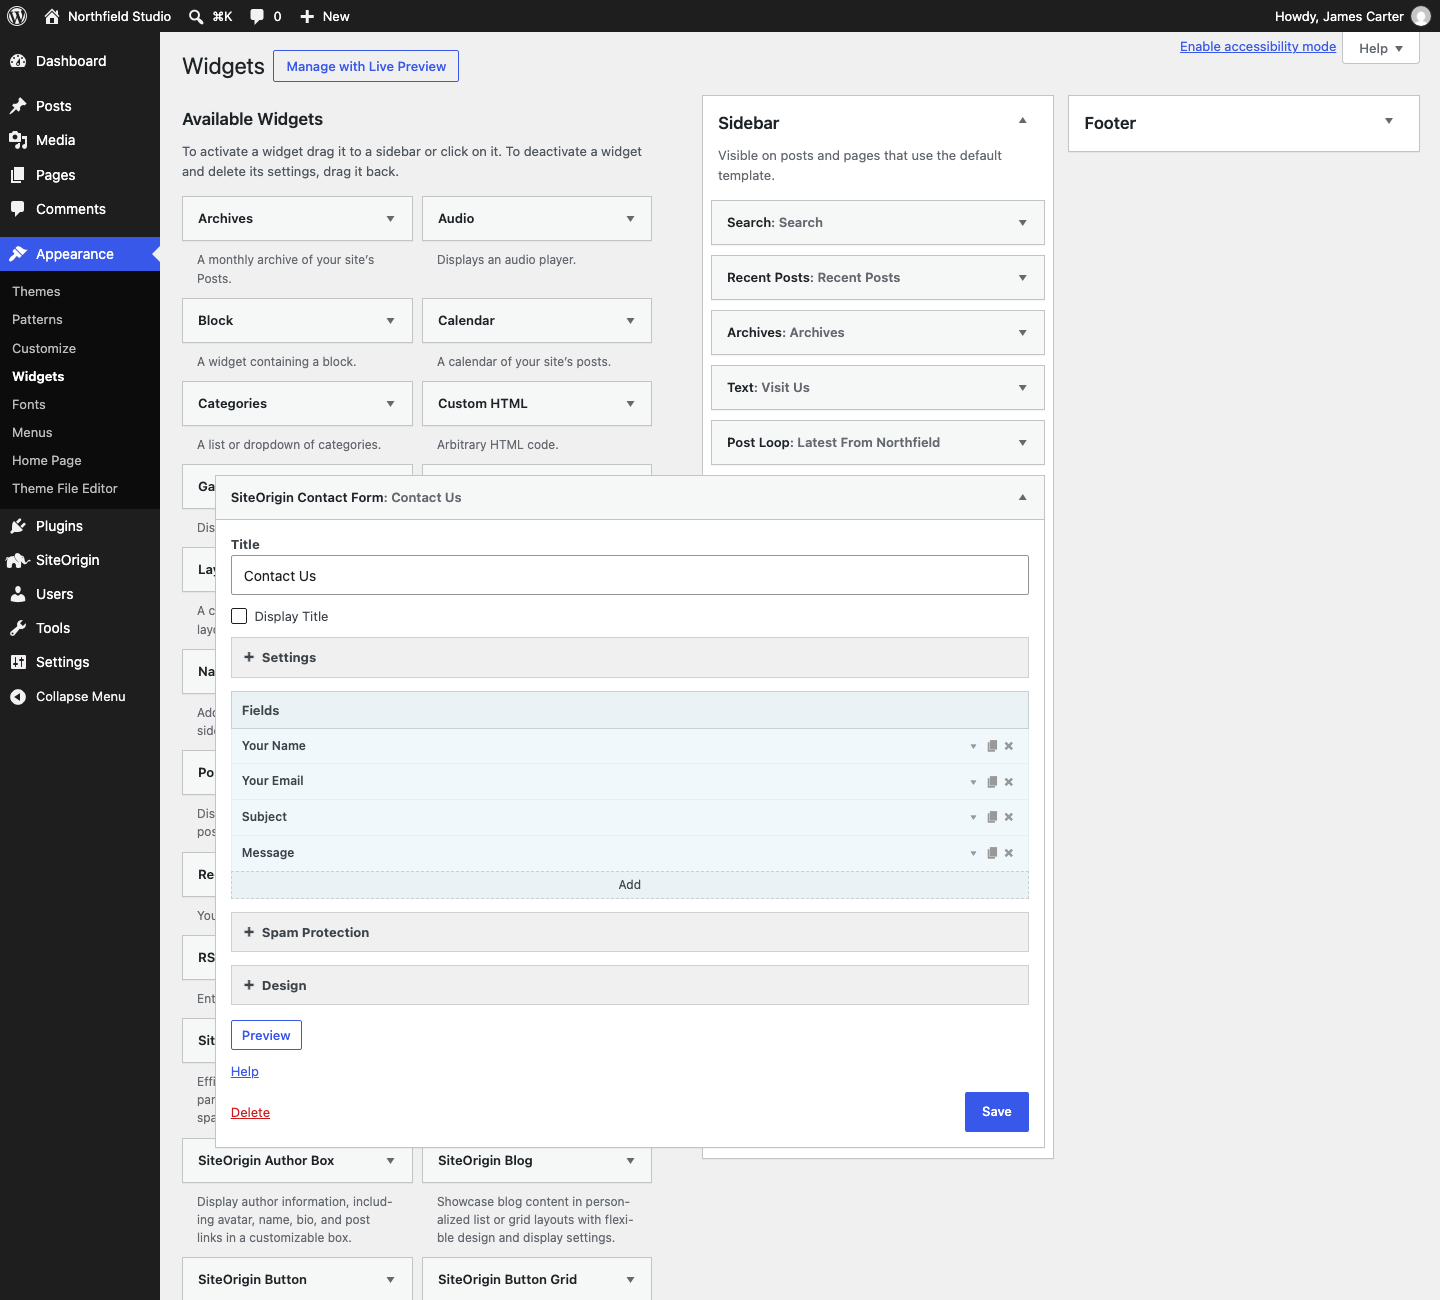This screenshot has height=1300, width=1440.
Task: Click the plus New icon in admin bar
Action: (308, 16)
